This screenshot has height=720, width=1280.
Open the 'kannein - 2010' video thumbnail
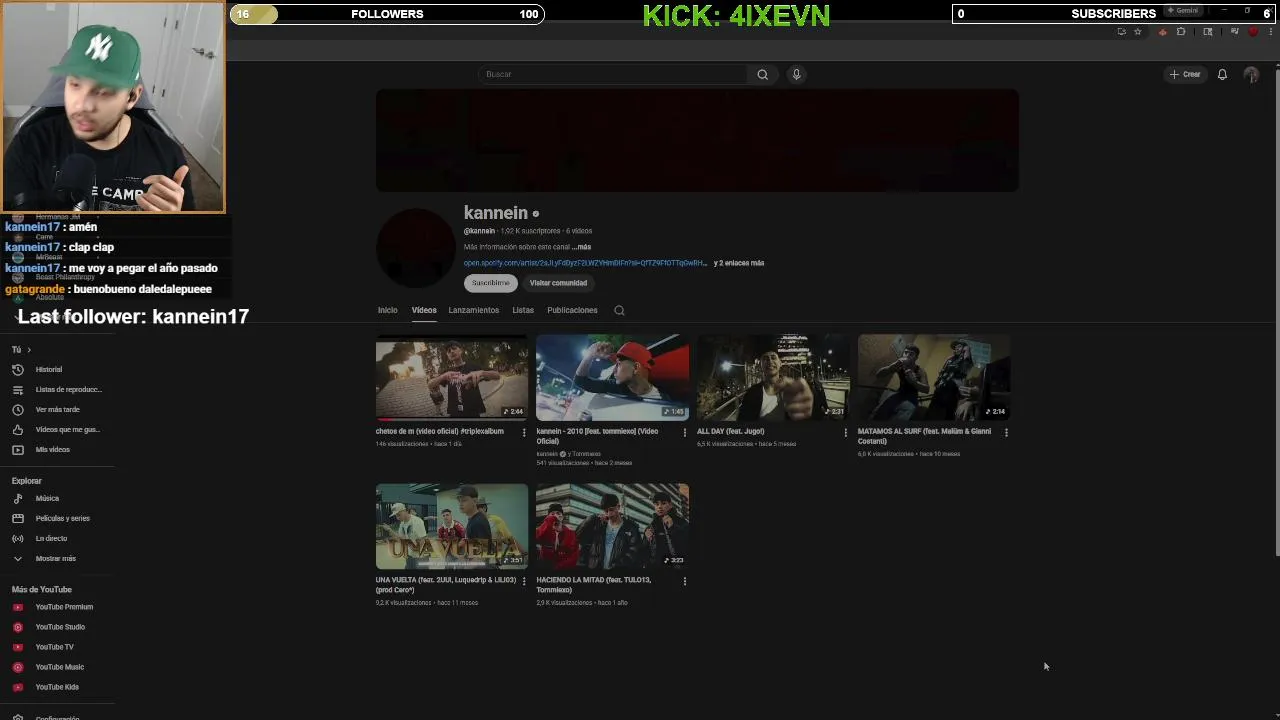tap(612, 377)
